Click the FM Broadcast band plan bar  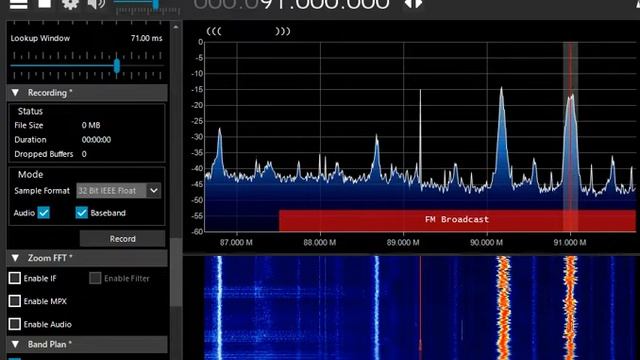coord(457,220)
